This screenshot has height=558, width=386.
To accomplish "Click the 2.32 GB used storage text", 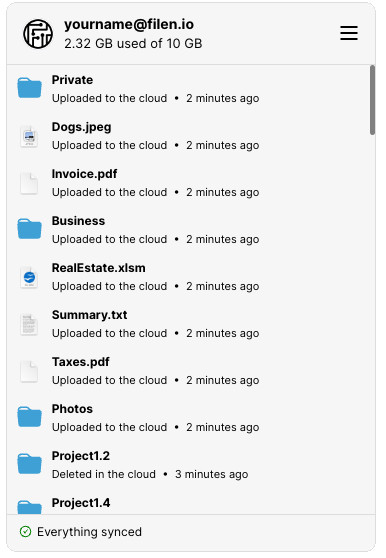I will [133, 43].
